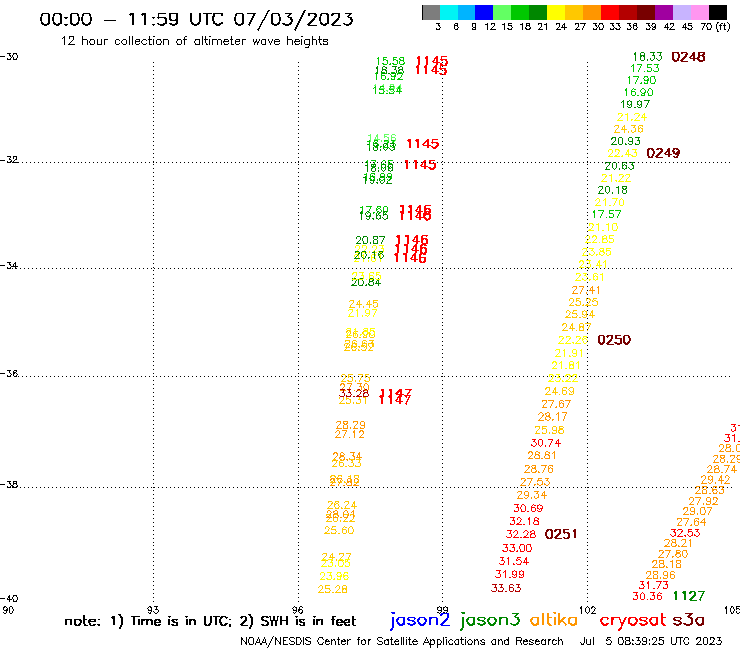Select the lavender swatch in the color scale
The height and width of the screenshot is (650, 740).
[681, 12]
